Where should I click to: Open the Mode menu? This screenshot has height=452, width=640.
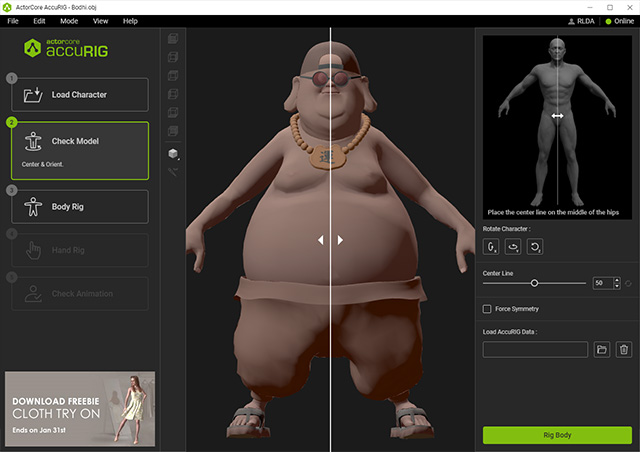69,20
